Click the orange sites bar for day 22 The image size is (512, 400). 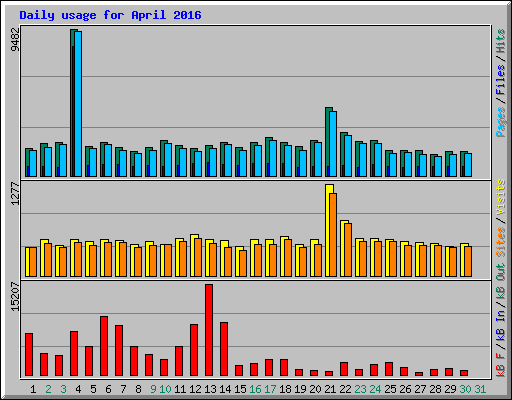tap(348, 250)
